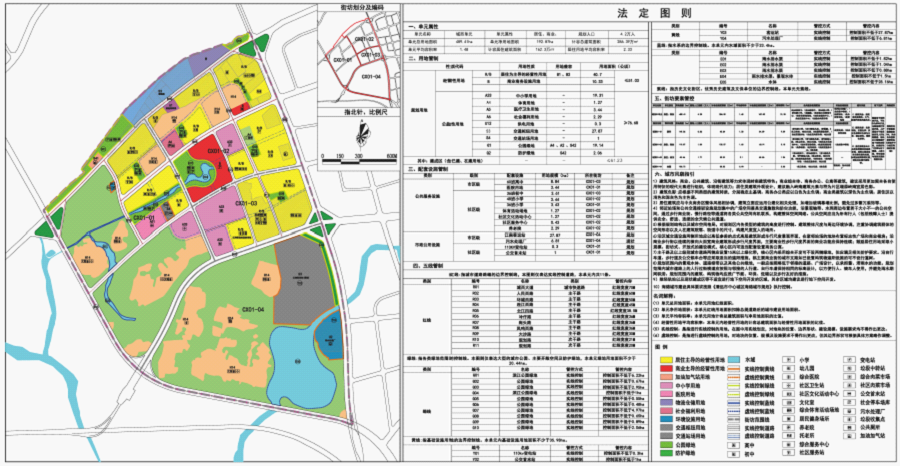Viewport: 900px width, 466px height.
Task: Select the red commercial land legend swatch
Action: coord(666,368)
